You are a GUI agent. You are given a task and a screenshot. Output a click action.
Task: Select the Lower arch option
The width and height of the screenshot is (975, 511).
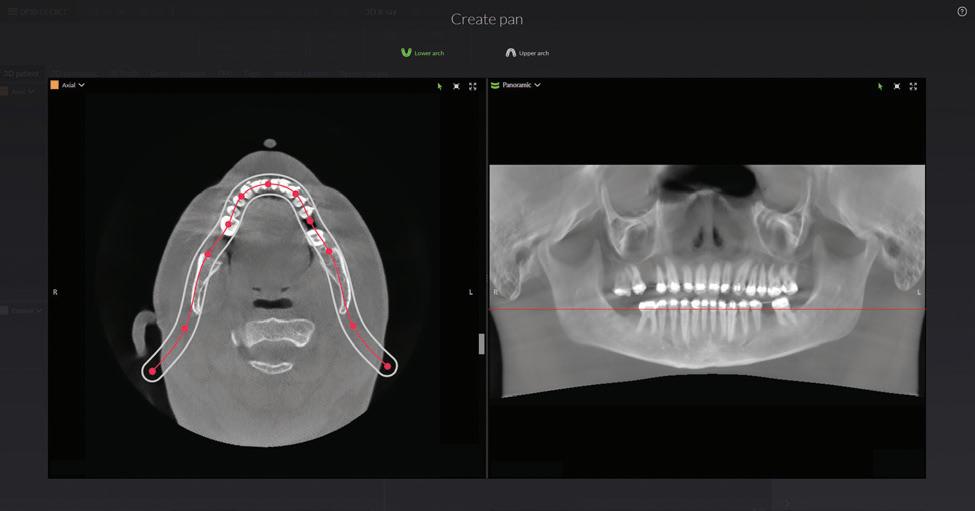point(423,53)
